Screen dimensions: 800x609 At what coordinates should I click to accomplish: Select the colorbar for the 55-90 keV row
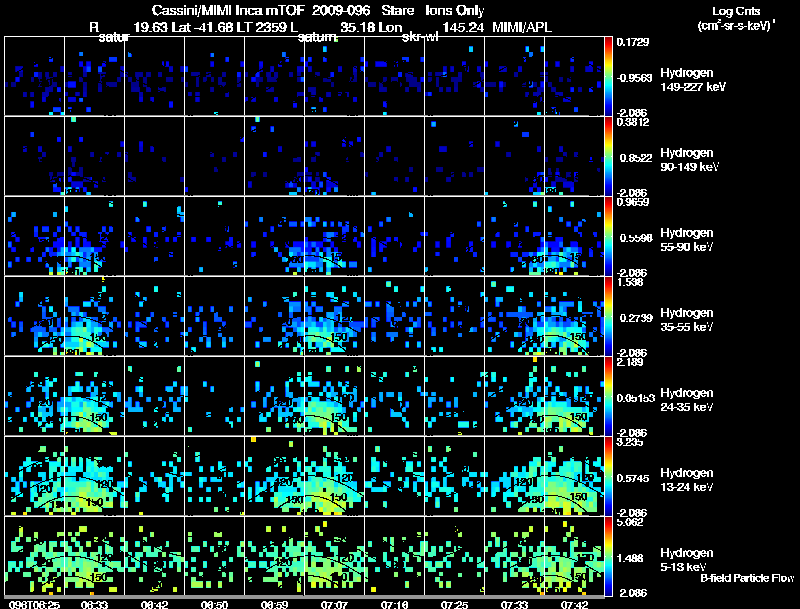tap(608, 237)
